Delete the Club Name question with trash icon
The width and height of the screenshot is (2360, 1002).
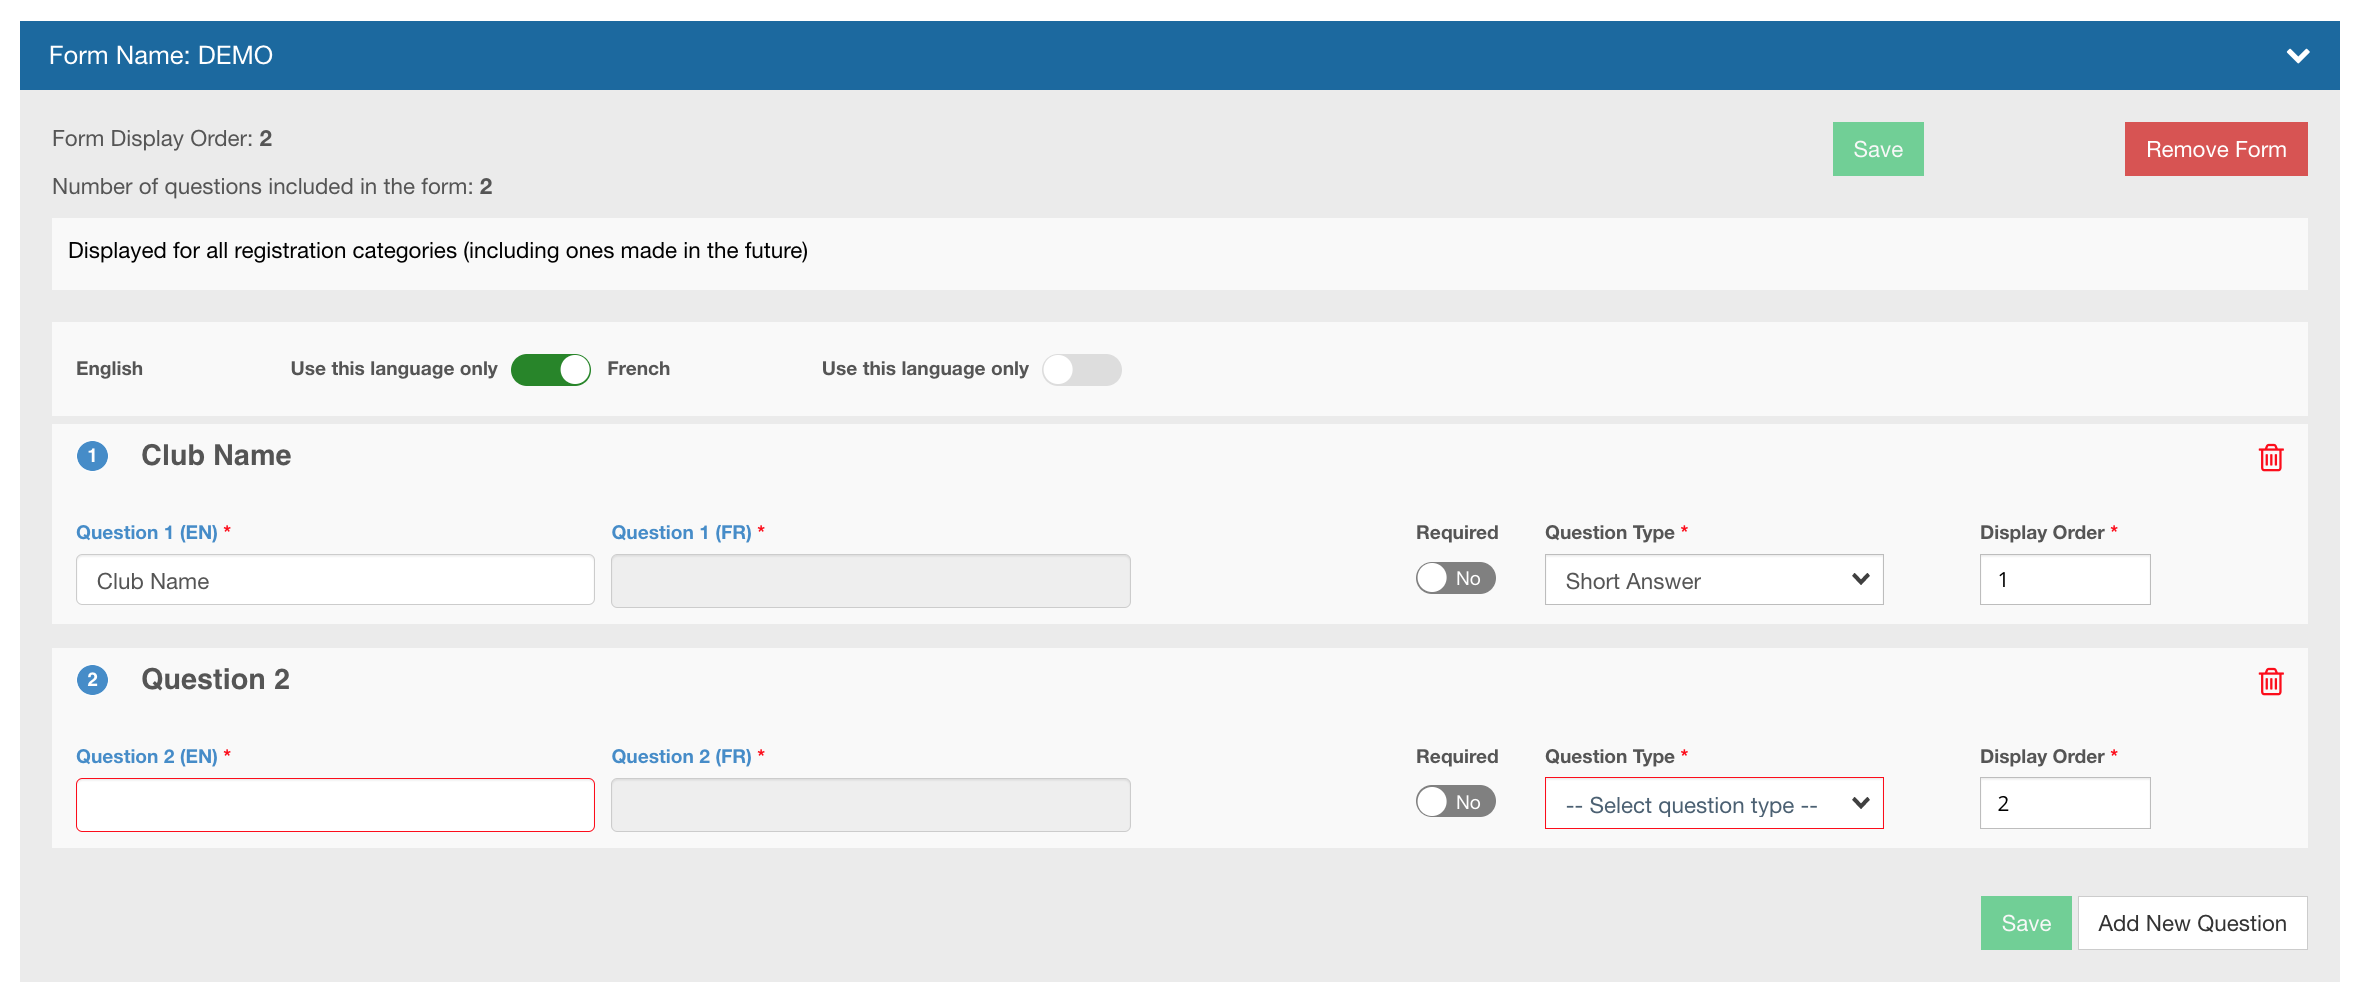(x=2270, y=458)
